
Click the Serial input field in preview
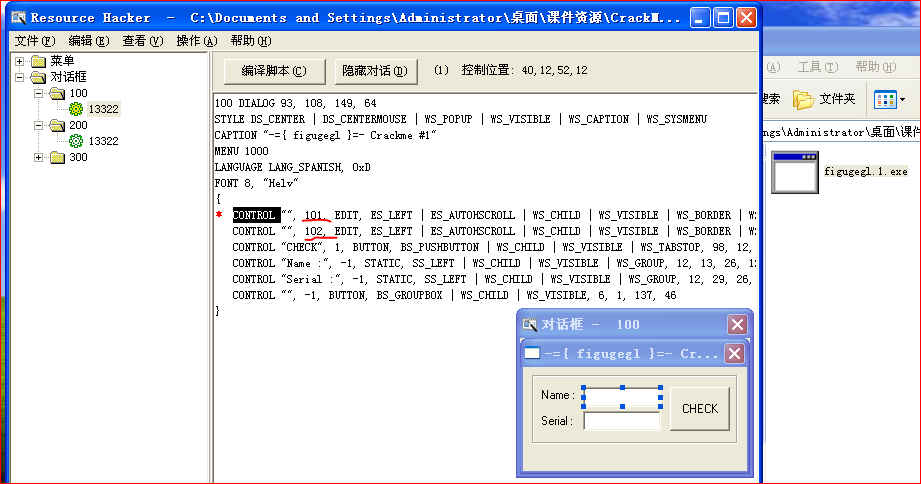622,421
